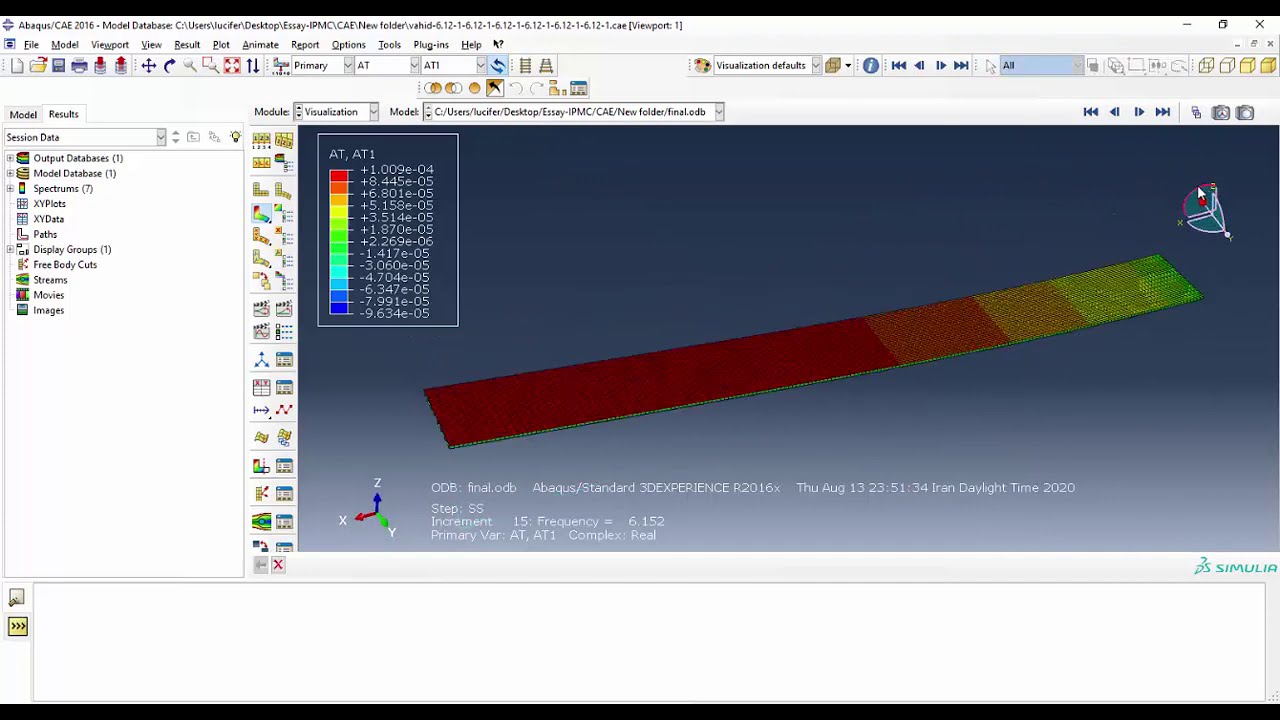Image resolution: width=1280 pixels, height=720 pixels.
Task: Open Display Group Manager icon
Action: coord(579,89)
